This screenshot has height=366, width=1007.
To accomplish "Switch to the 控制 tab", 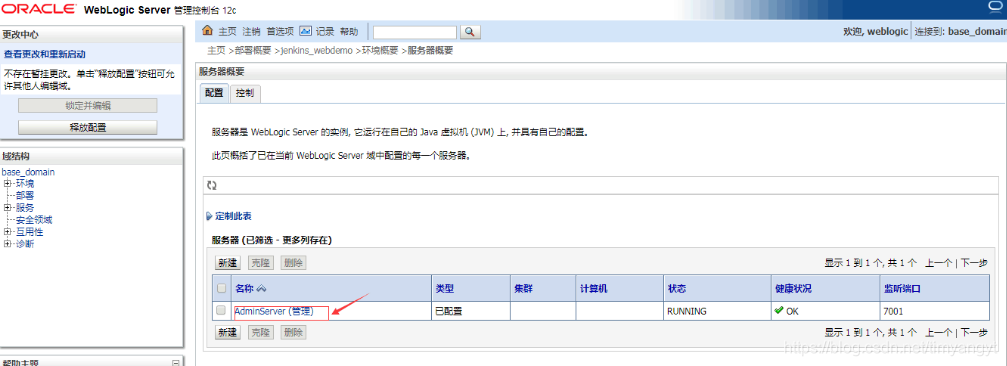I will click(x=245, y=93).
